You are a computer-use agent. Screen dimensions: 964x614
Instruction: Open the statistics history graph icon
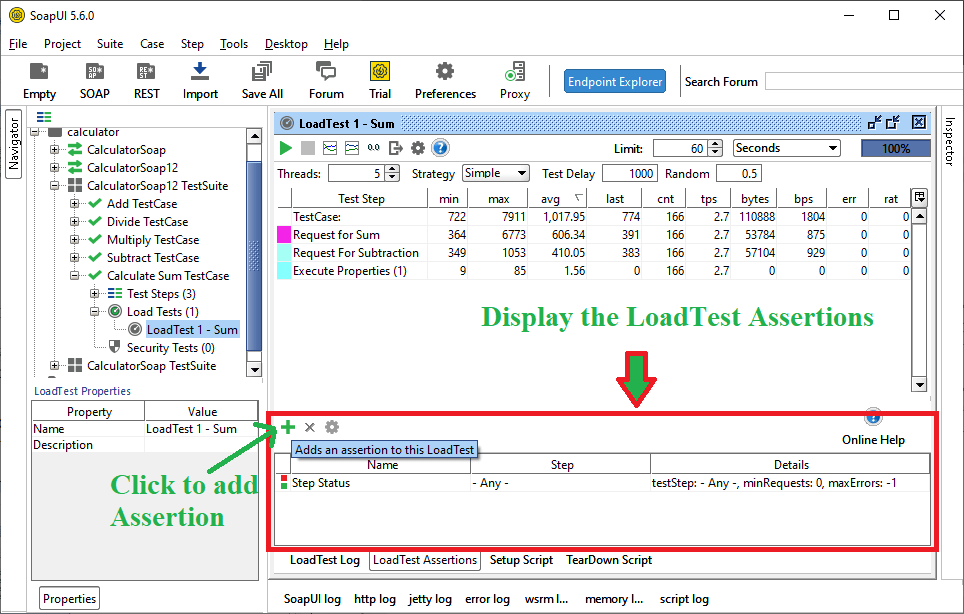tap(352, 148)
